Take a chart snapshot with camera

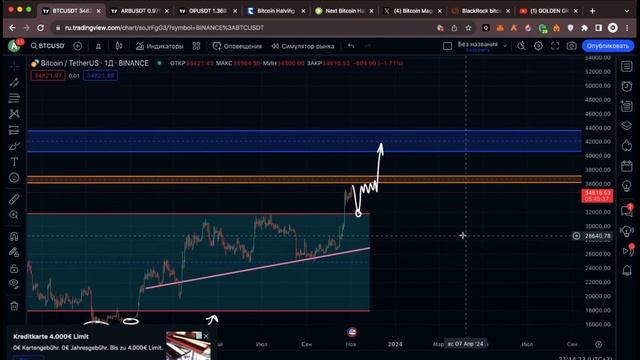[x=571, y=46]
